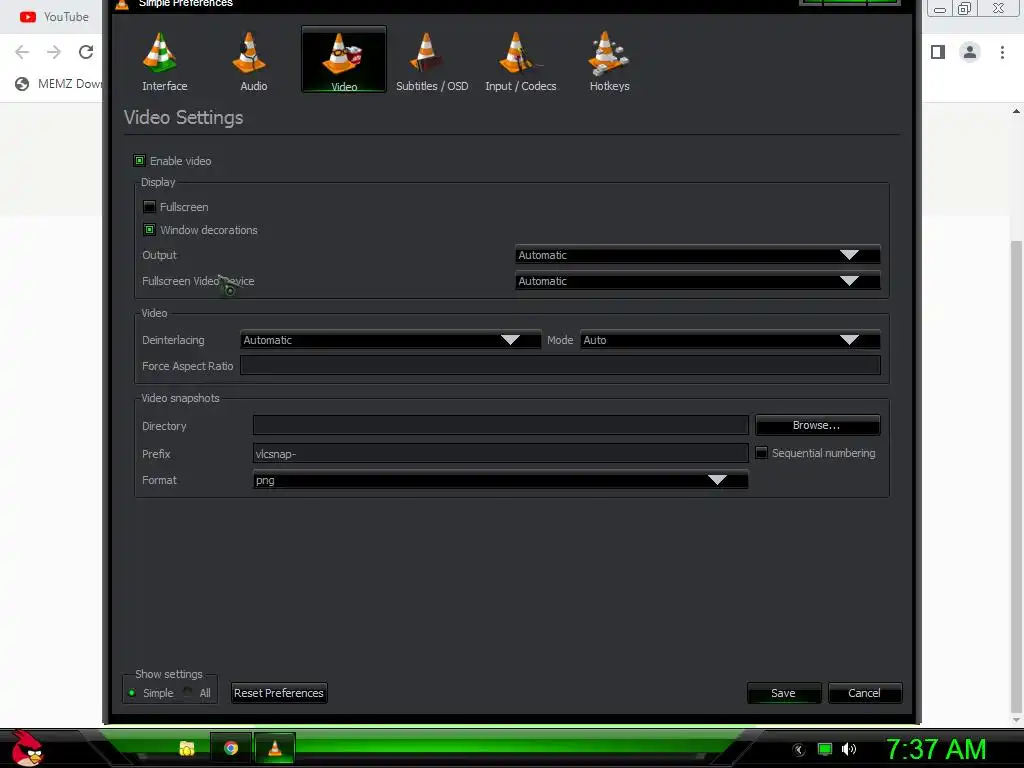Click Chrome's reload page icon

tap(86, 52)
